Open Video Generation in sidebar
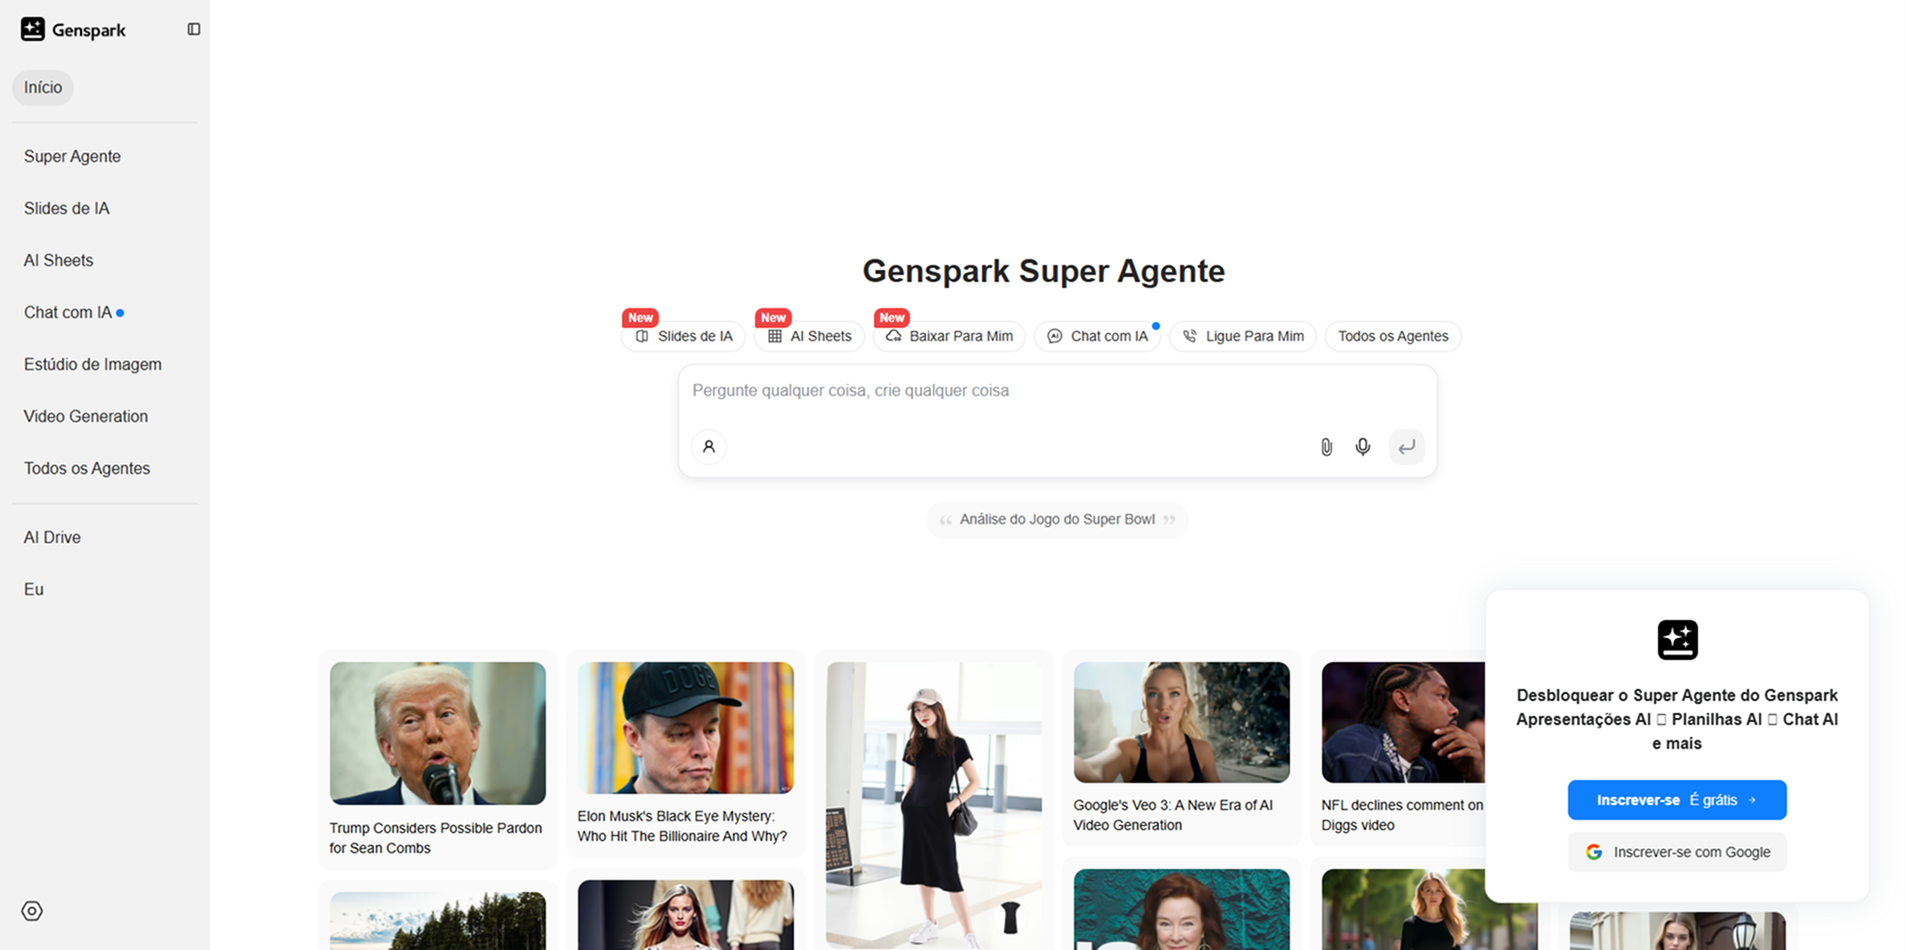 pos(86,416)
